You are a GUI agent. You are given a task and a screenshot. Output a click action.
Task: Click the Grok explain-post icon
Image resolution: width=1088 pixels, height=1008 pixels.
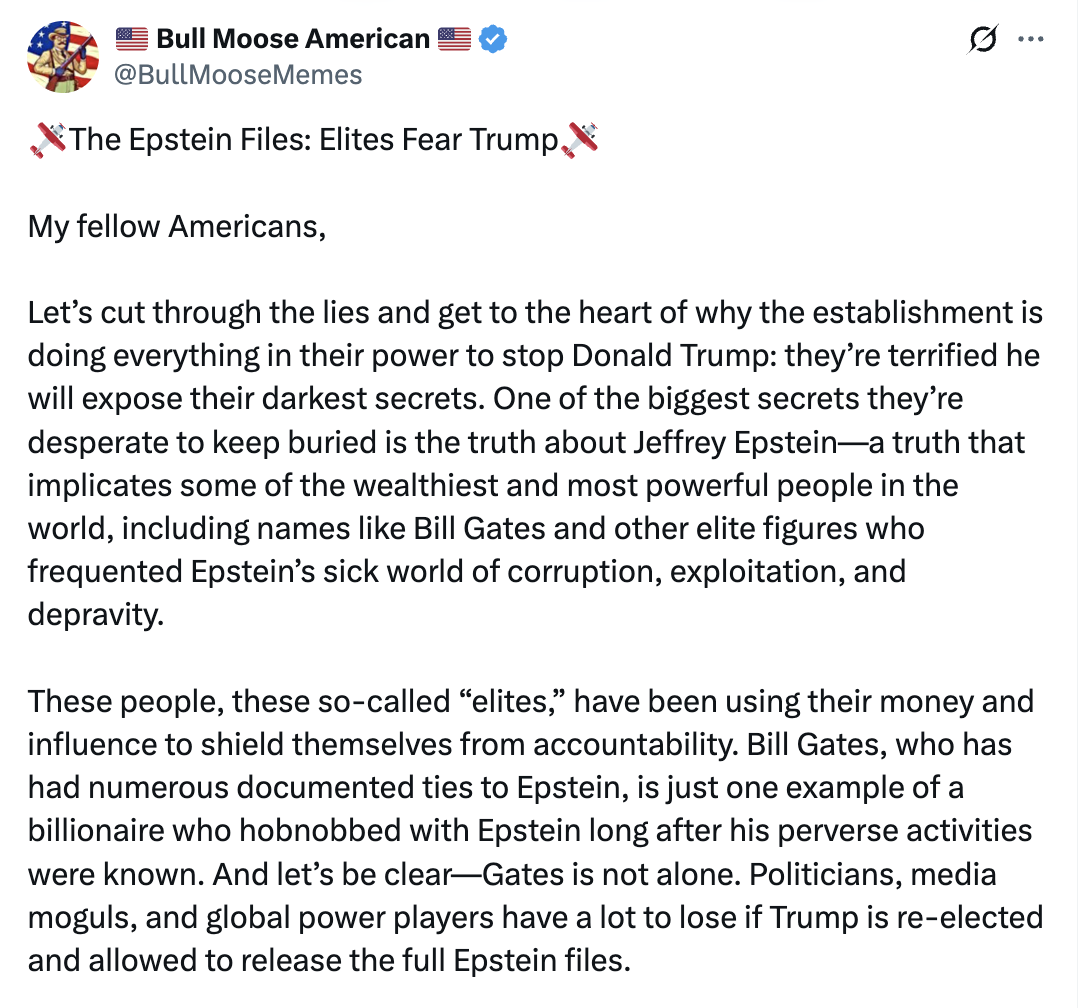(x=983, y=41)
